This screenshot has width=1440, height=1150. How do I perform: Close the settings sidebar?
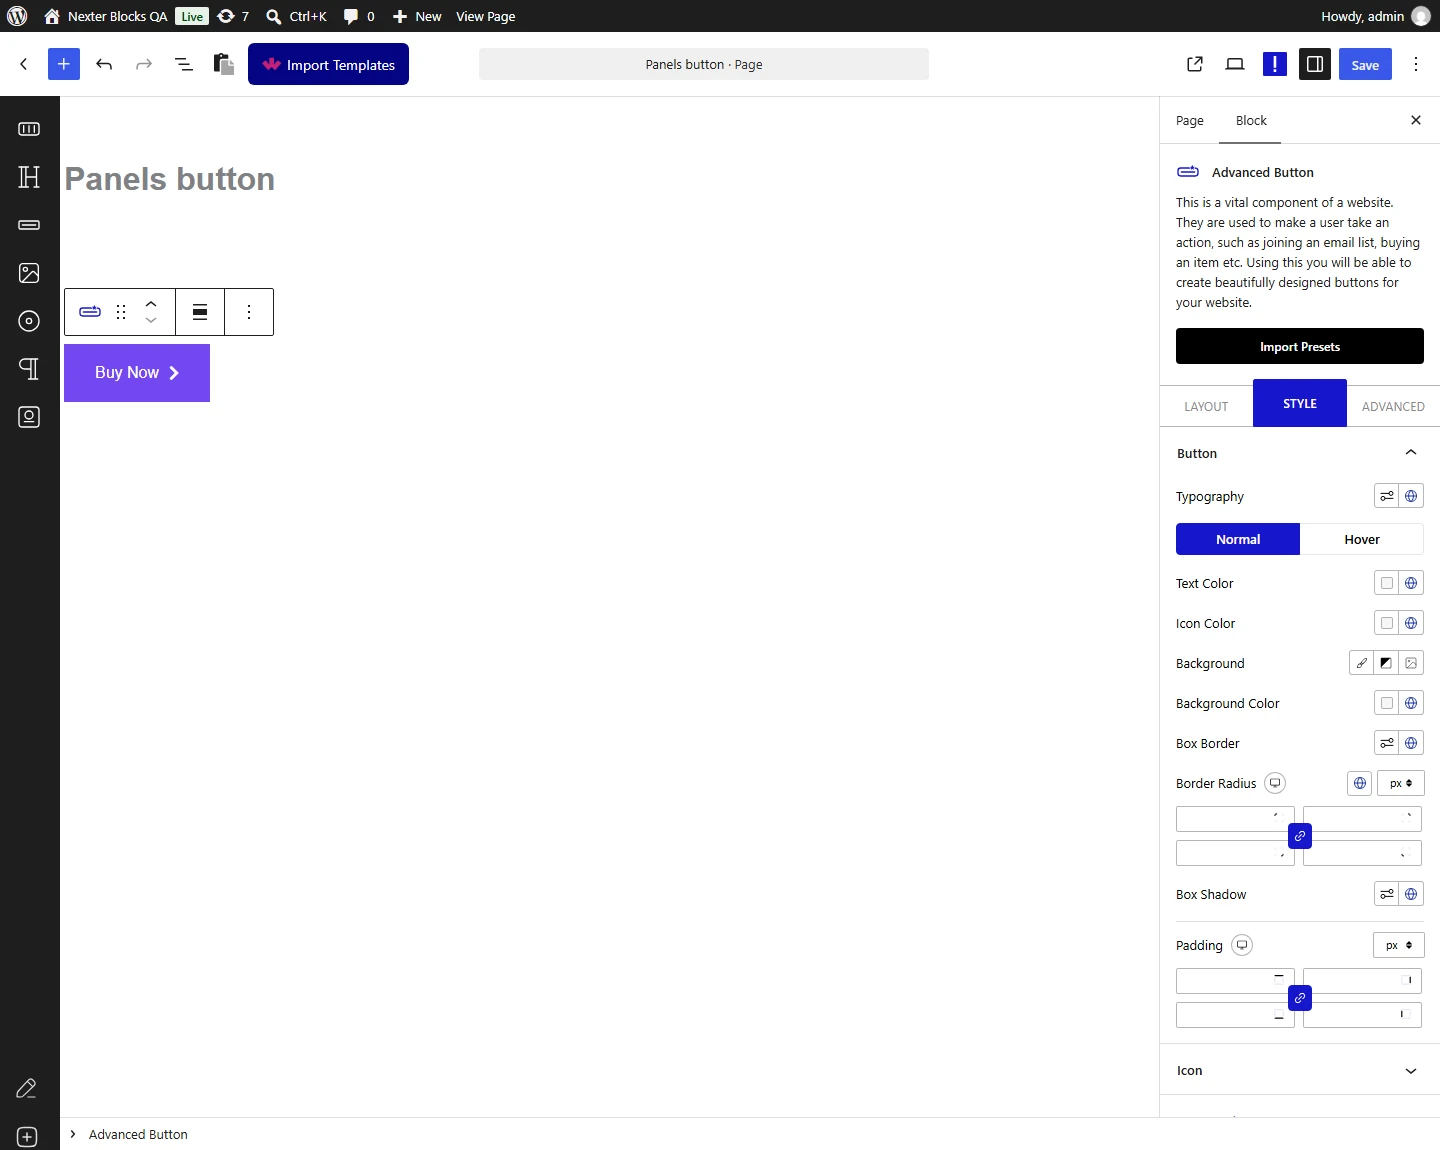click(1416, 120)
